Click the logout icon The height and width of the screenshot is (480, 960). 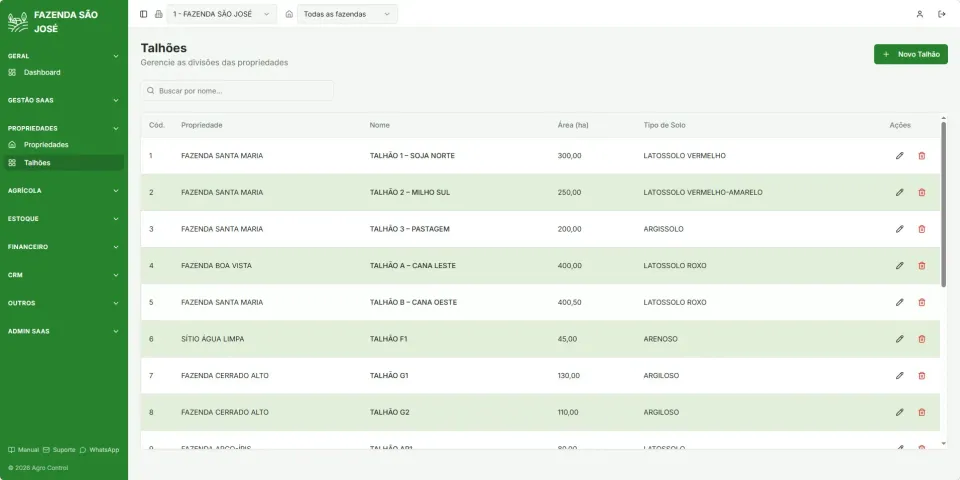pyautogui.click(x=942, y=14)
